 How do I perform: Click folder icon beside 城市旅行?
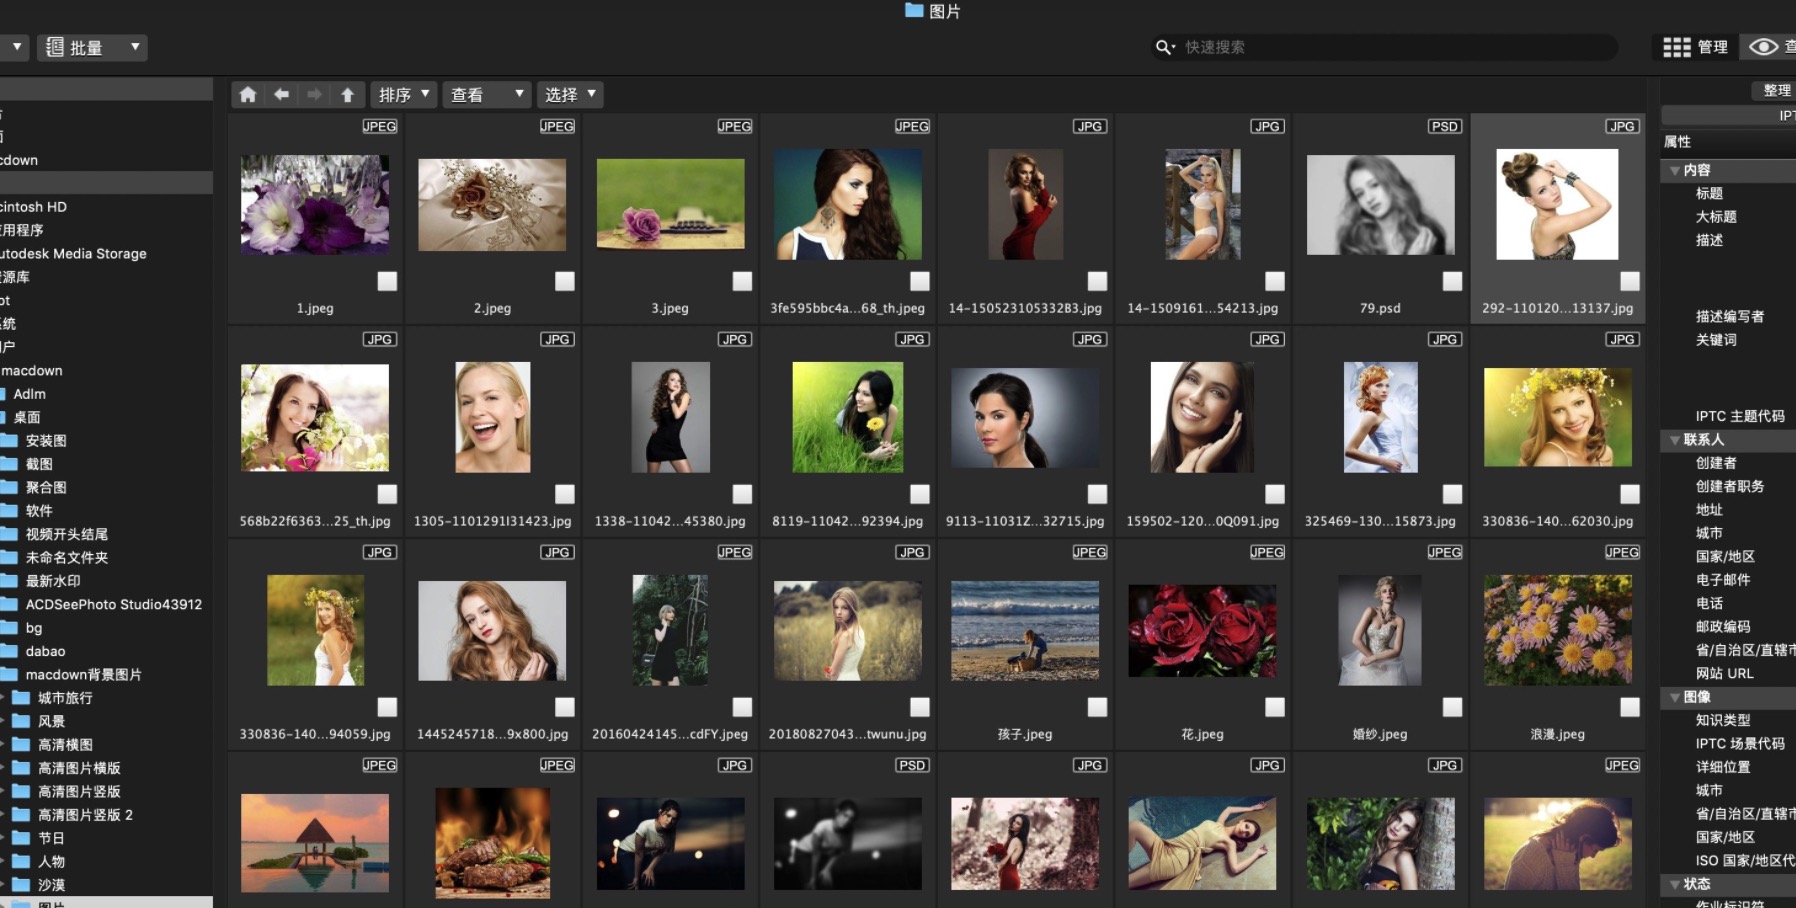21,697
